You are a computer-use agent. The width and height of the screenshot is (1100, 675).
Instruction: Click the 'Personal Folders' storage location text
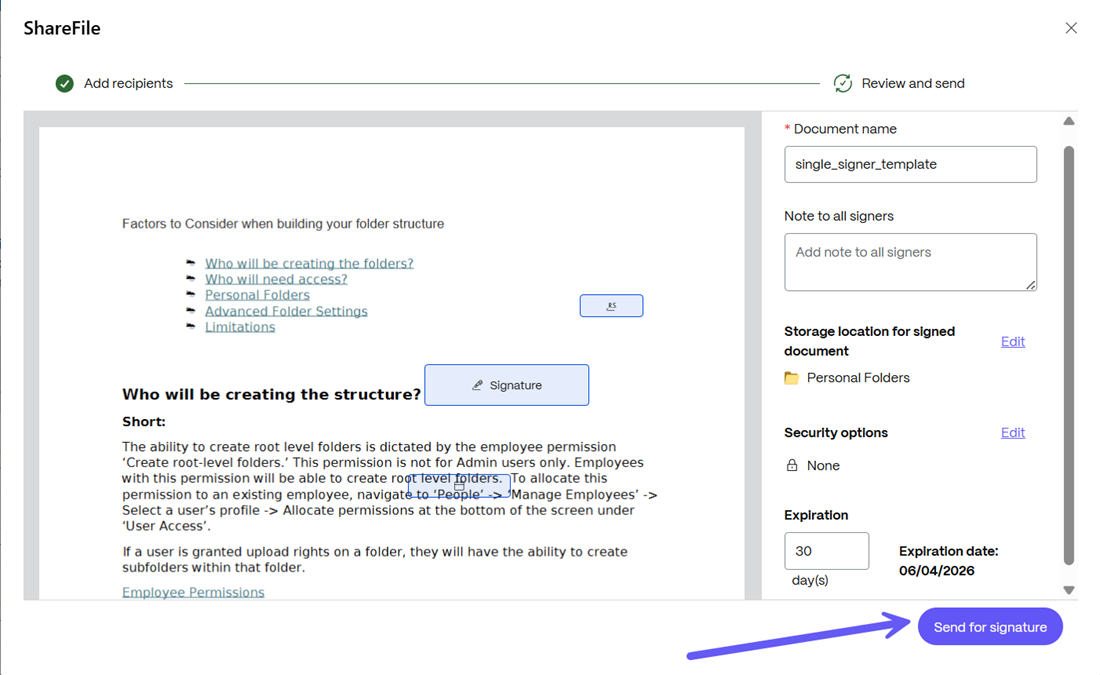point(858,377)
